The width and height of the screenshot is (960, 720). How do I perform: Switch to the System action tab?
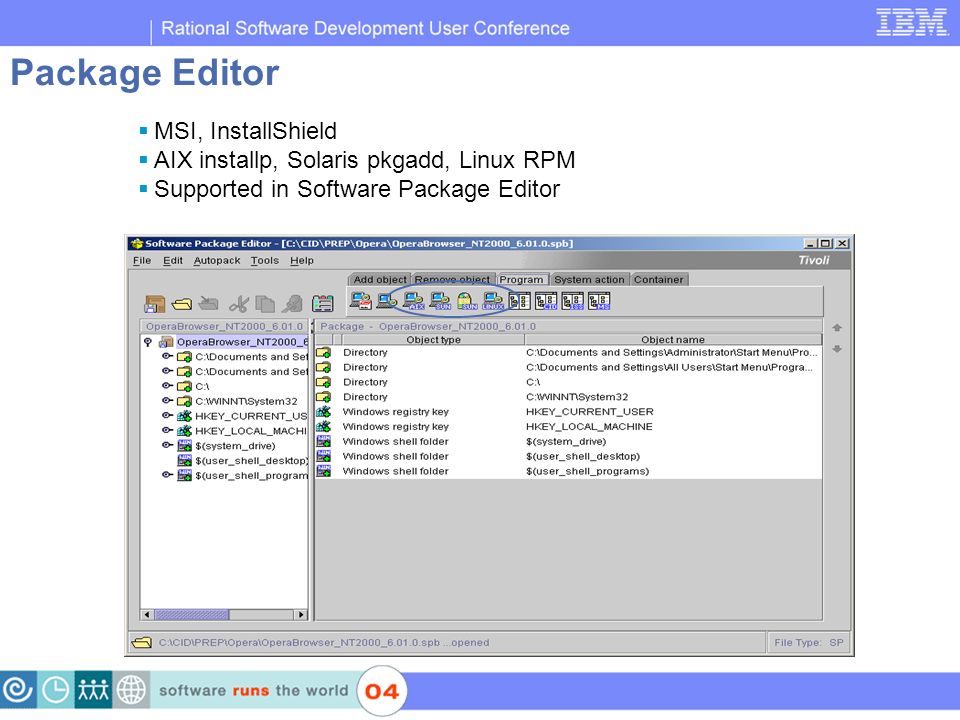[589, 279]
